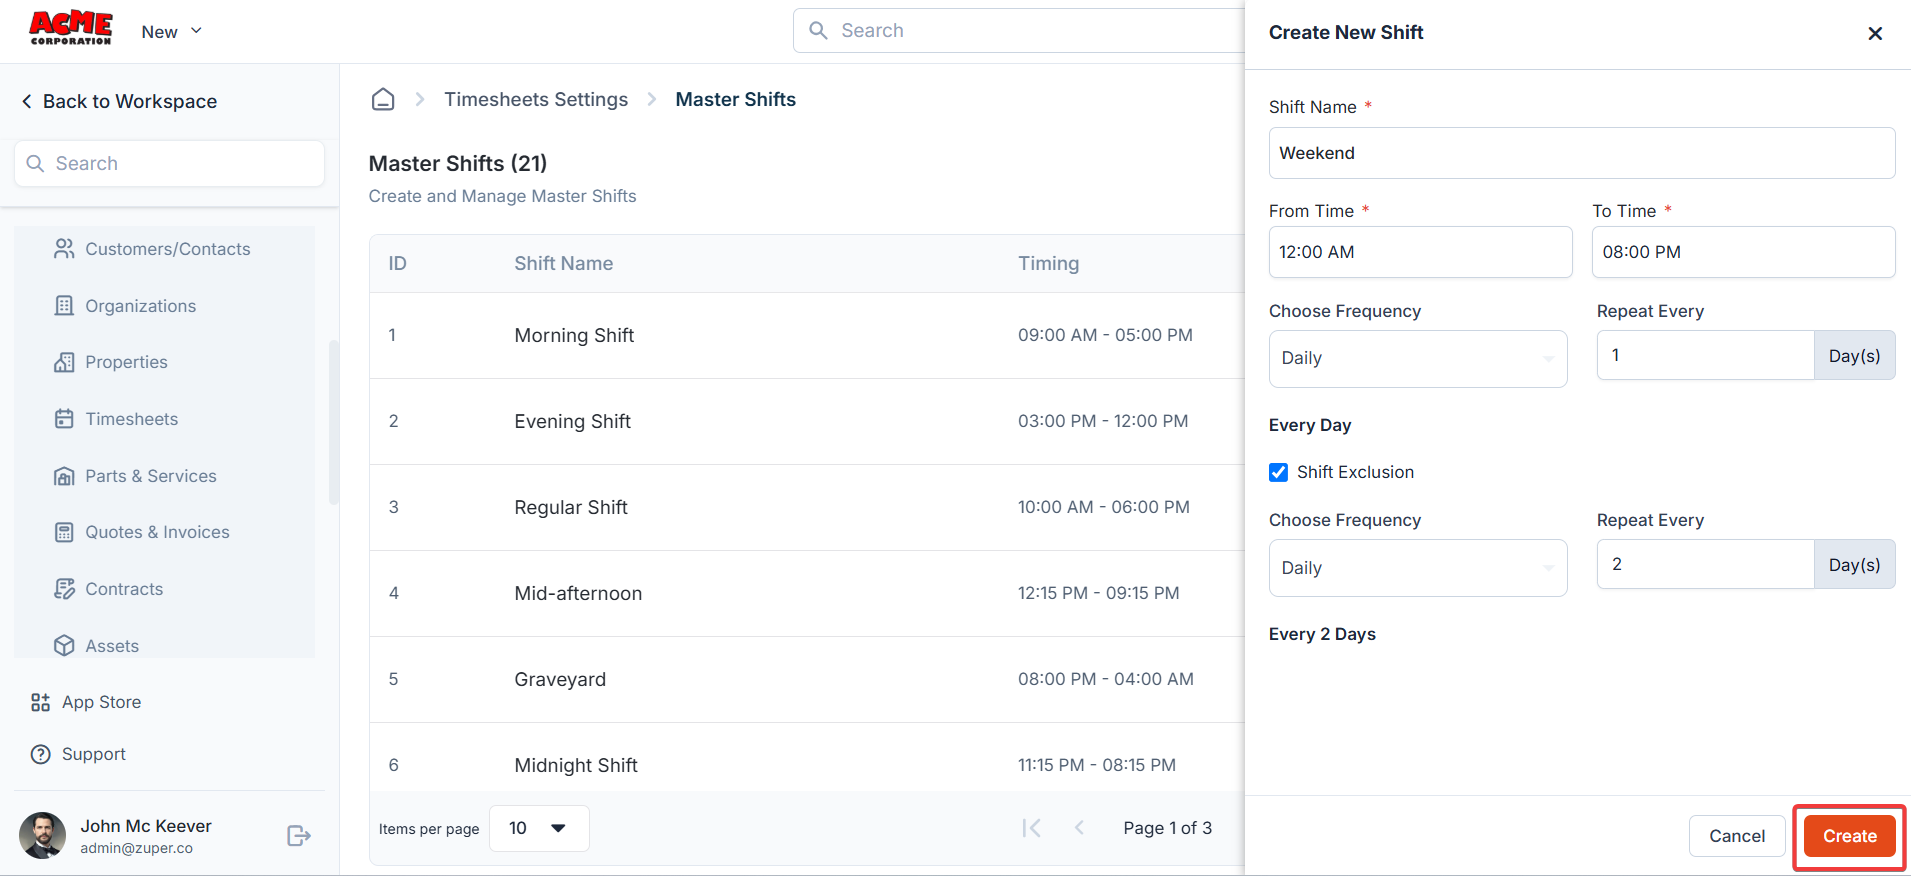Screen dimensions: 1911x876
Task: Open the exclusion Choose Frequency dropdown
Action: click(1418, 568)
